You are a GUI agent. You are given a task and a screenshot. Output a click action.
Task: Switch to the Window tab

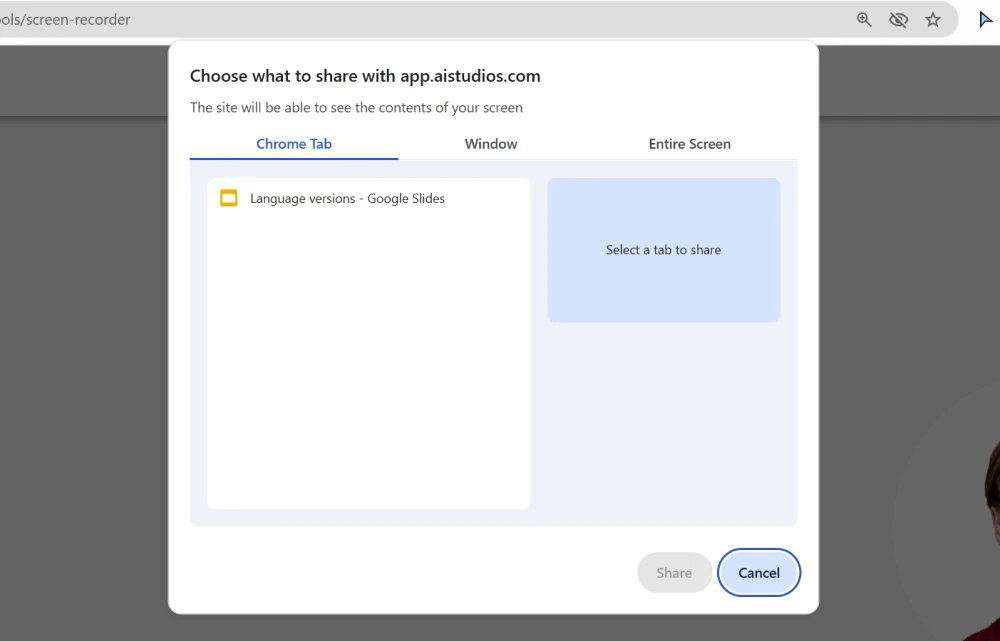tap(491, 144)
